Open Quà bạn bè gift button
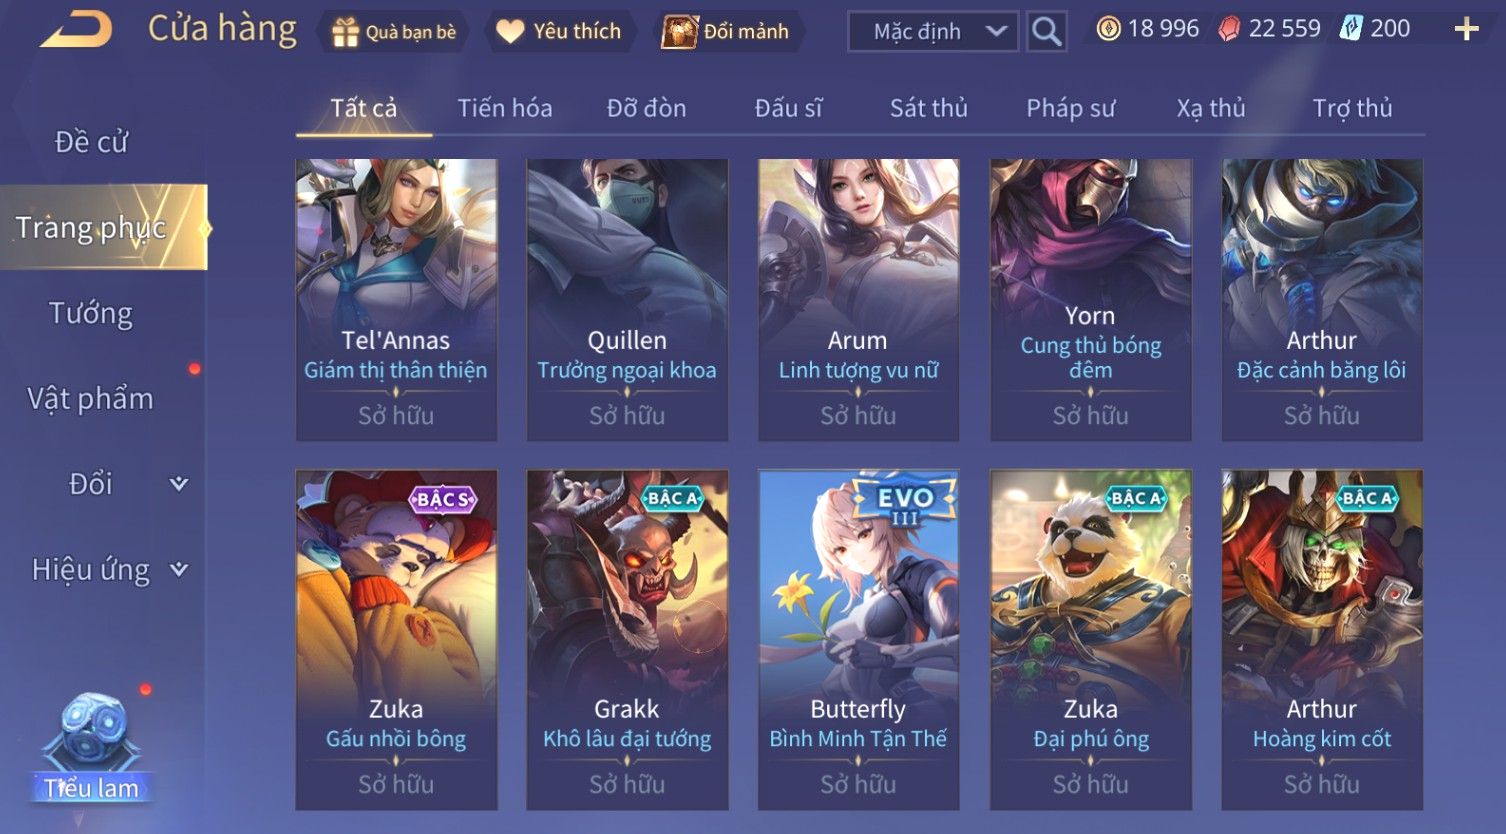The width and height of the screenshot is (1506, 834). click(393, 32)
